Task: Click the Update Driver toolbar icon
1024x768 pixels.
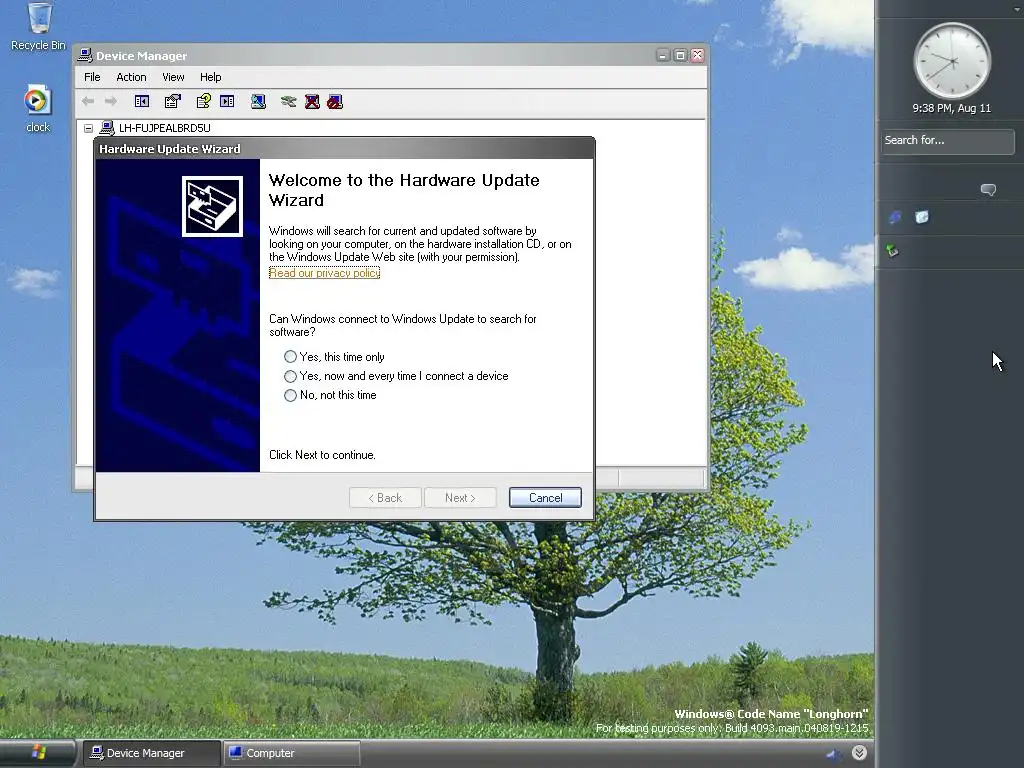Action: (288, 101)
